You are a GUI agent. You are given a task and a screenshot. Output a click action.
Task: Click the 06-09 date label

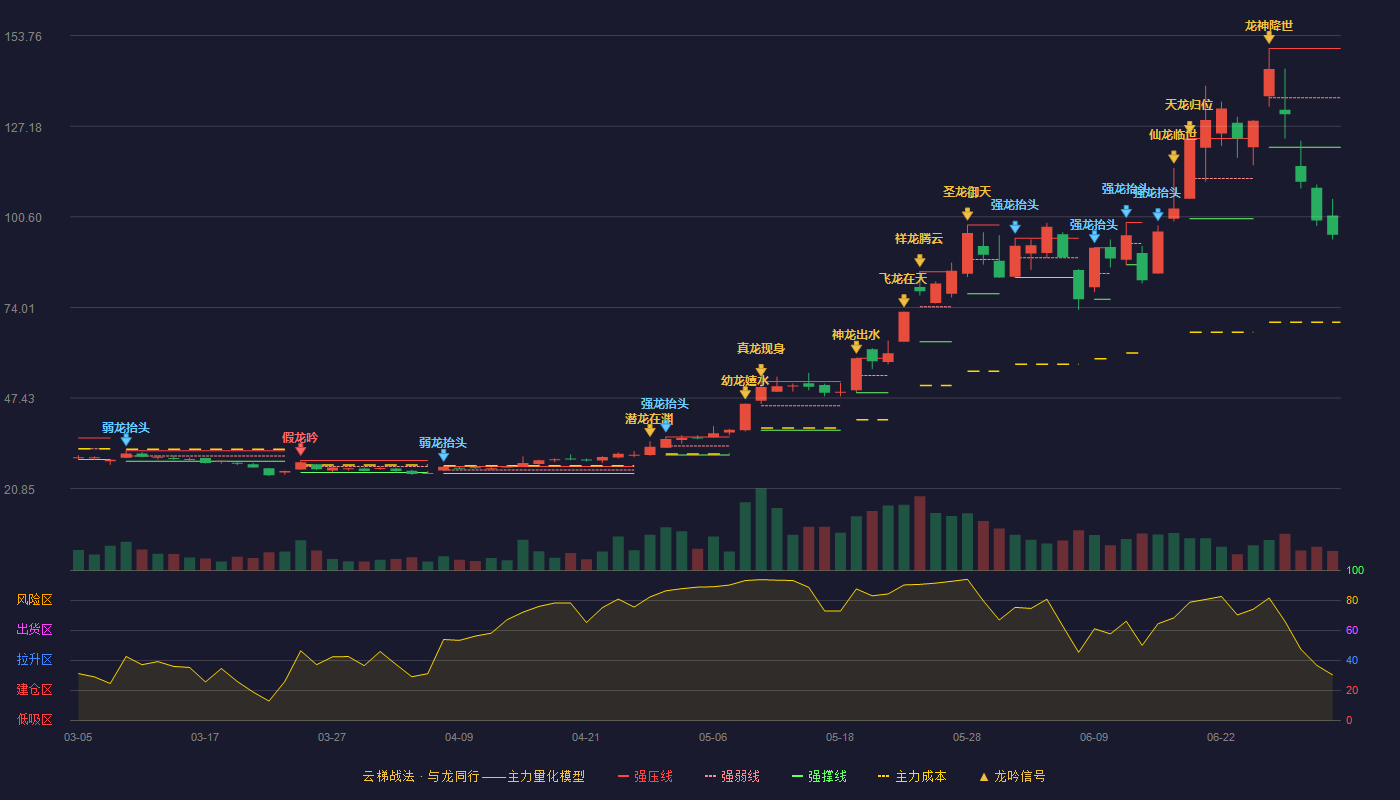tap(1094, 737)
